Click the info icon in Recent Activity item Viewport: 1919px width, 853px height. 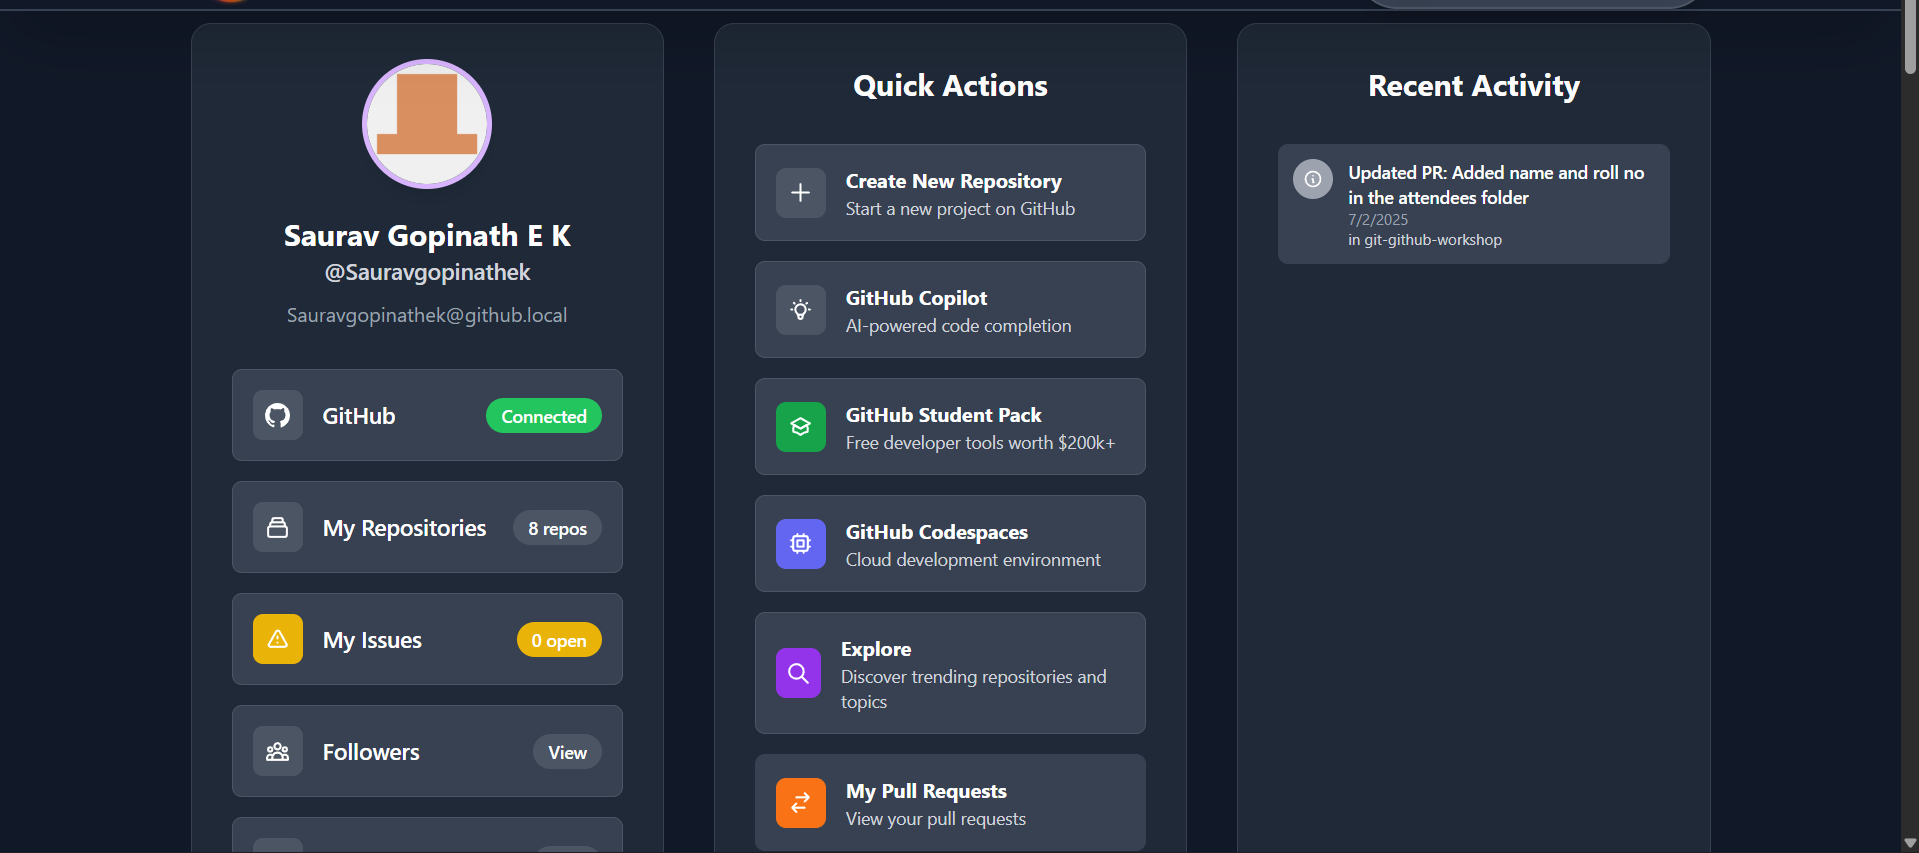coord(1313,179)
